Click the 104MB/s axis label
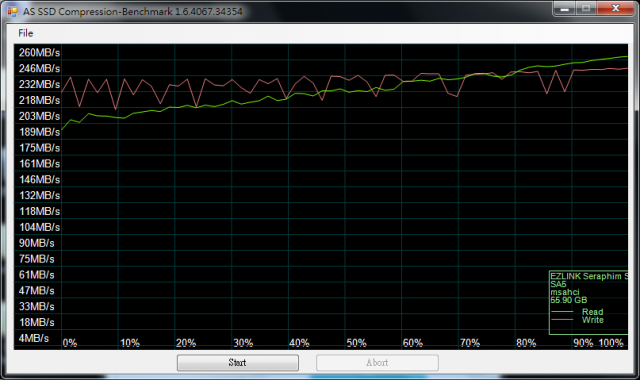The image size is (640, 380). click(39, 227)
